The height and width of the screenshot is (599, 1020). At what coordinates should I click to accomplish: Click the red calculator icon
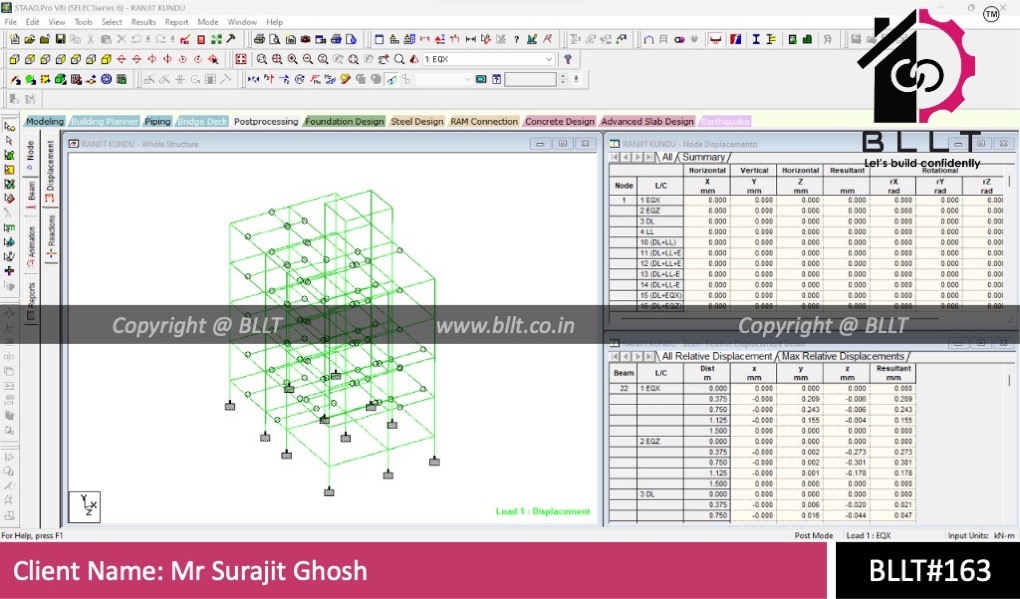pyautogui.click(x=201, y=39)
